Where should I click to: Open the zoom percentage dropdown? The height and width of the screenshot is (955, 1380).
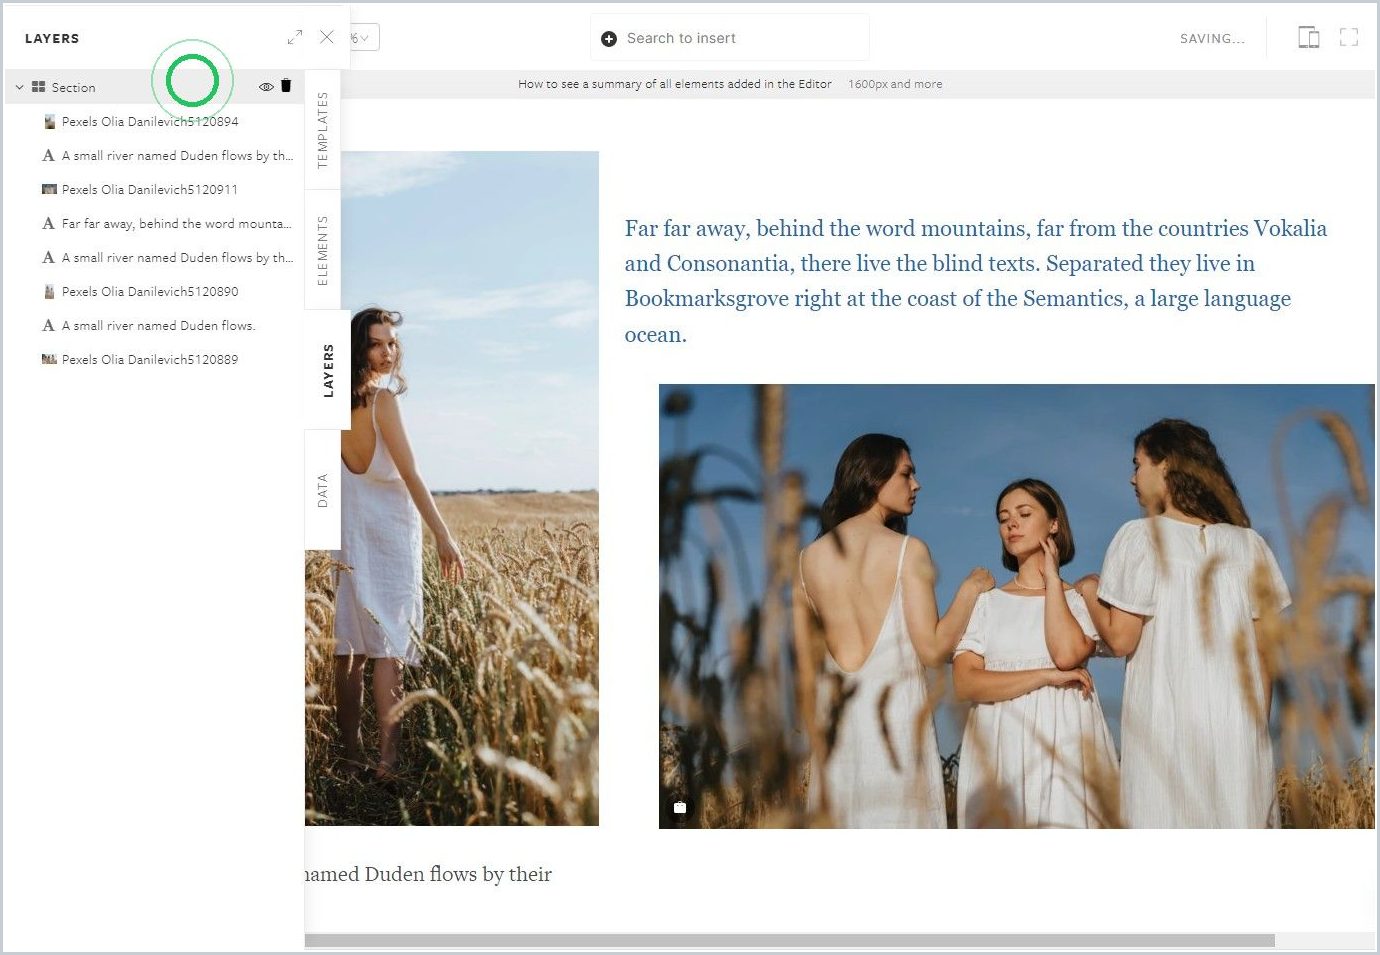363,38
